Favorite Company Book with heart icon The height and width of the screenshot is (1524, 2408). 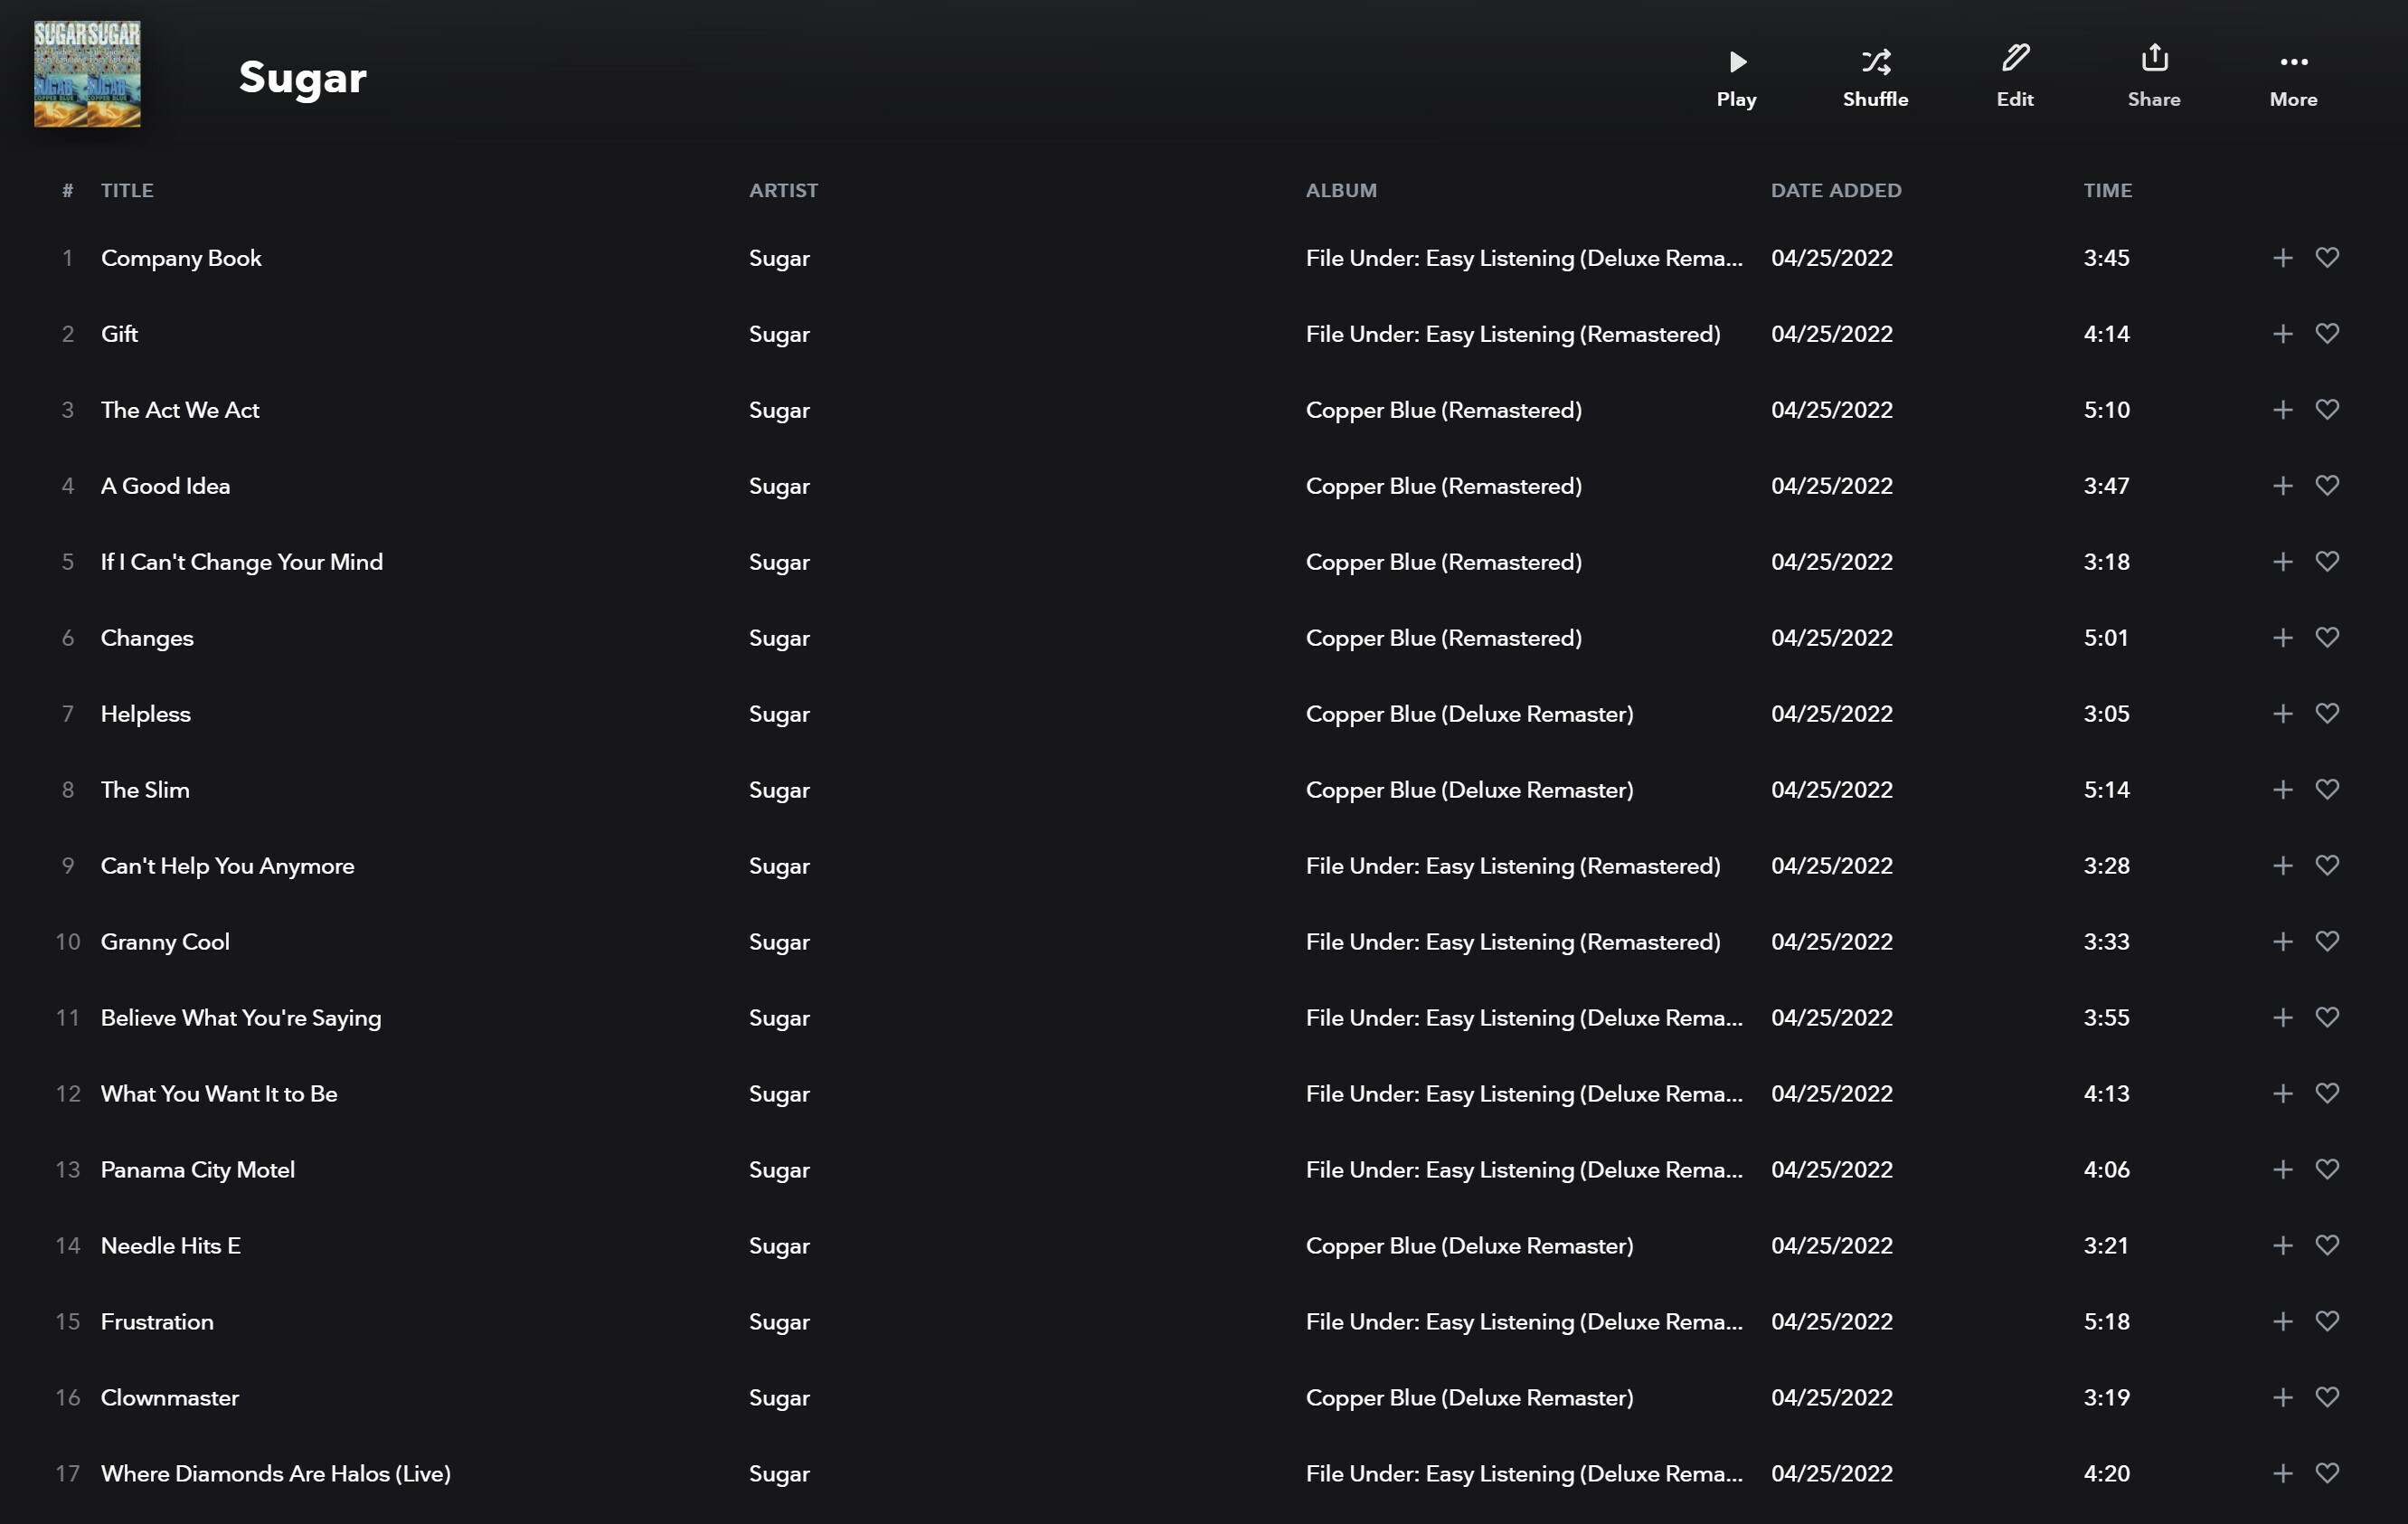point(2327,258)
